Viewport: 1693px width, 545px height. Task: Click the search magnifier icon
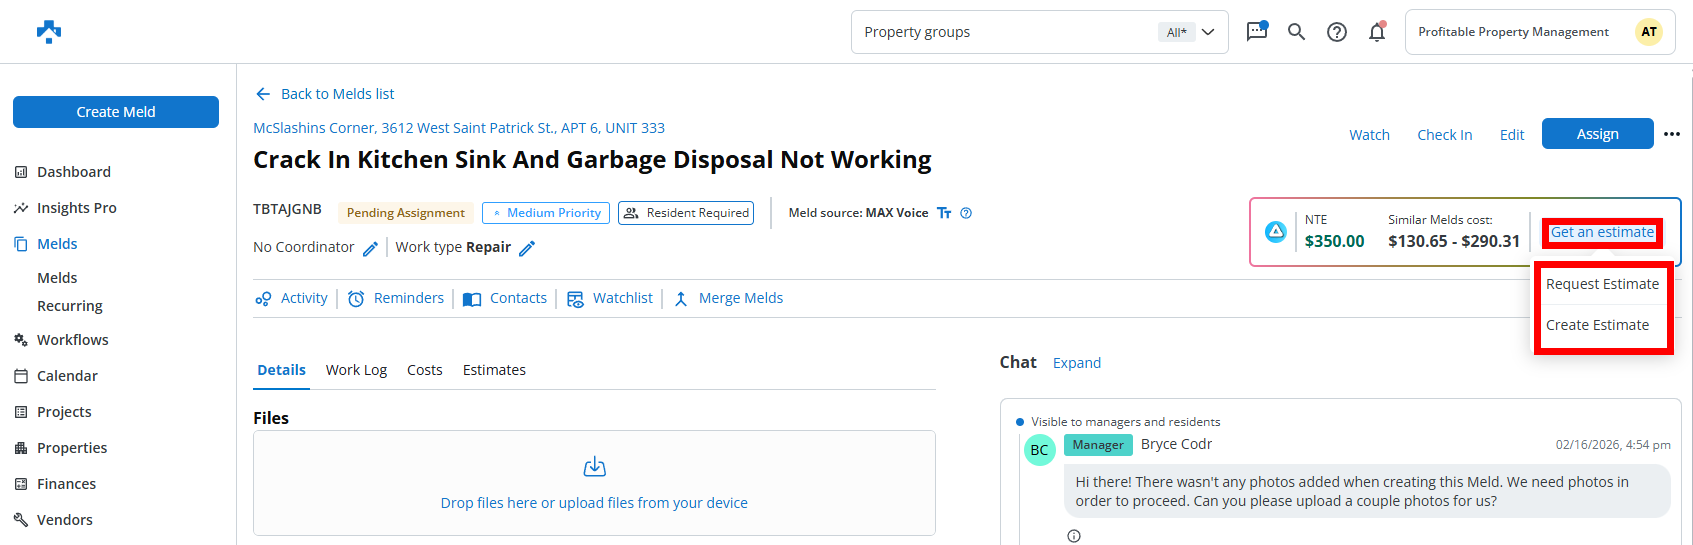click(x=1296, y=32)
